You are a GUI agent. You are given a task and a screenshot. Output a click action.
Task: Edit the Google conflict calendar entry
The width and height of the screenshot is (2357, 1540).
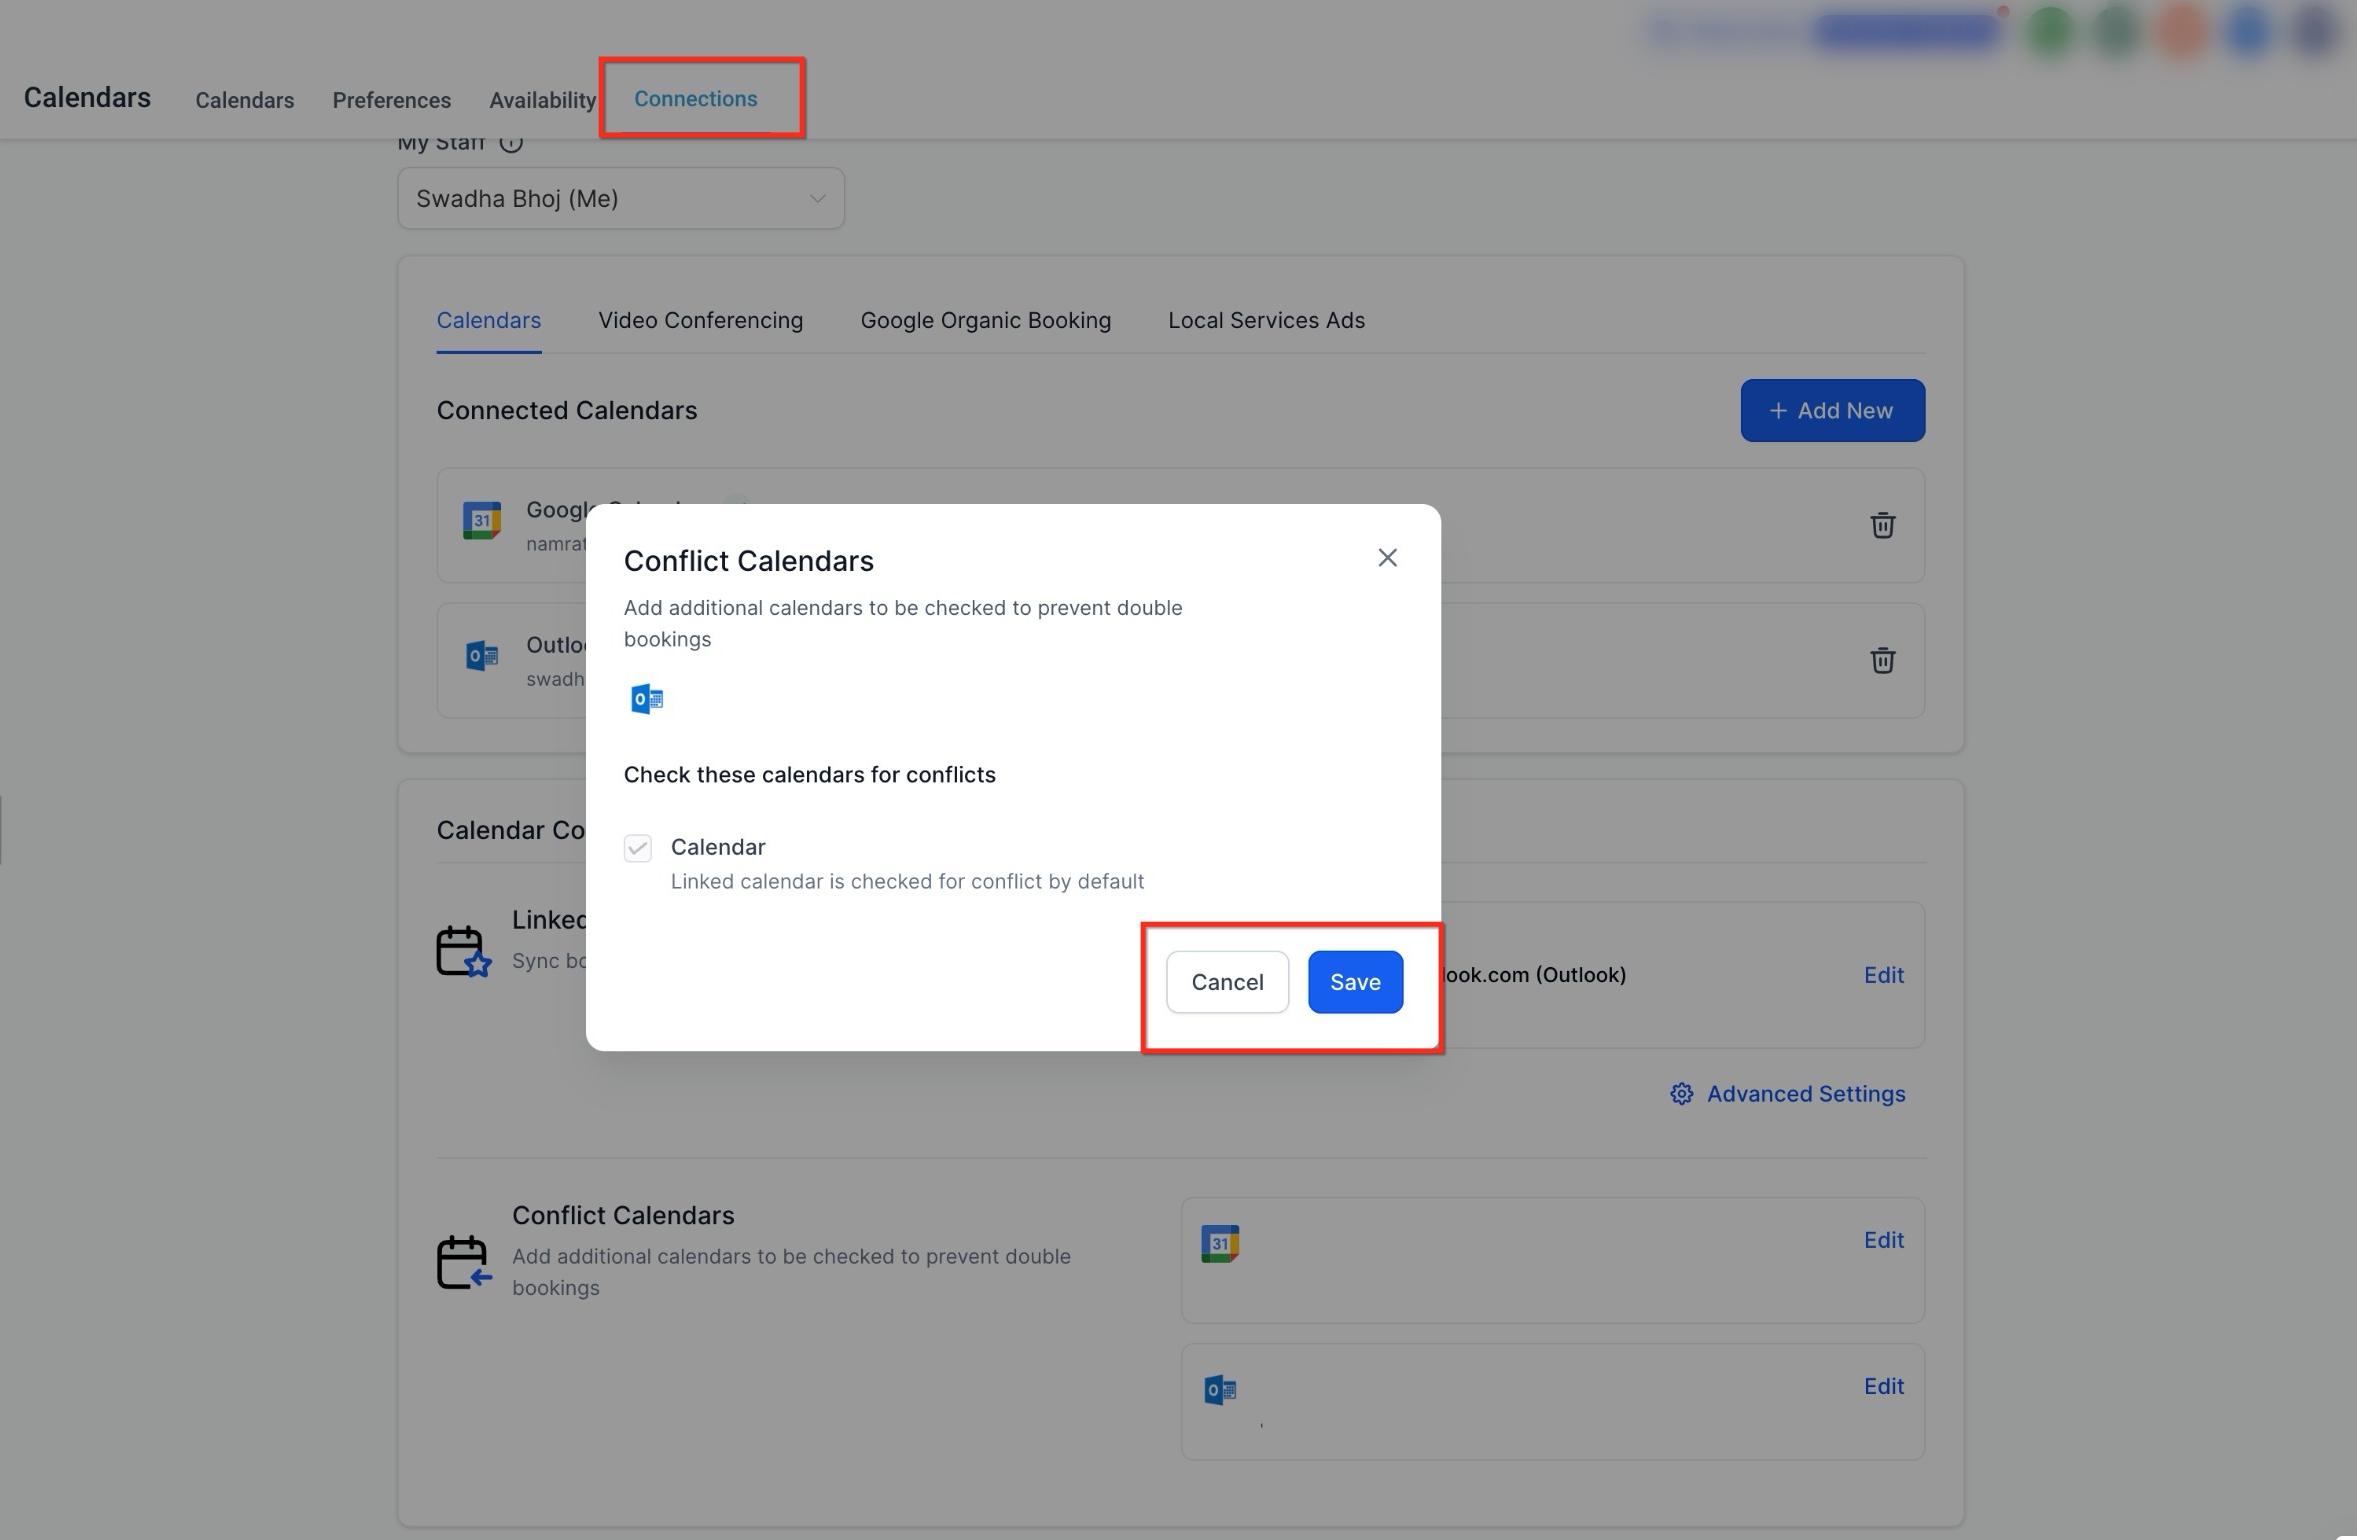(1883, 1240)
